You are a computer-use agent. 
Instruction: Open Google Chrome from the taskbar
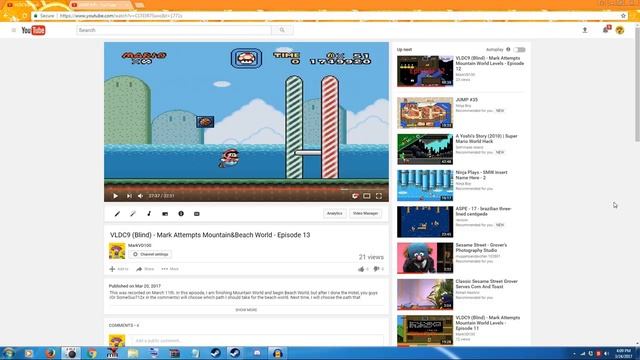coord(92,353)
